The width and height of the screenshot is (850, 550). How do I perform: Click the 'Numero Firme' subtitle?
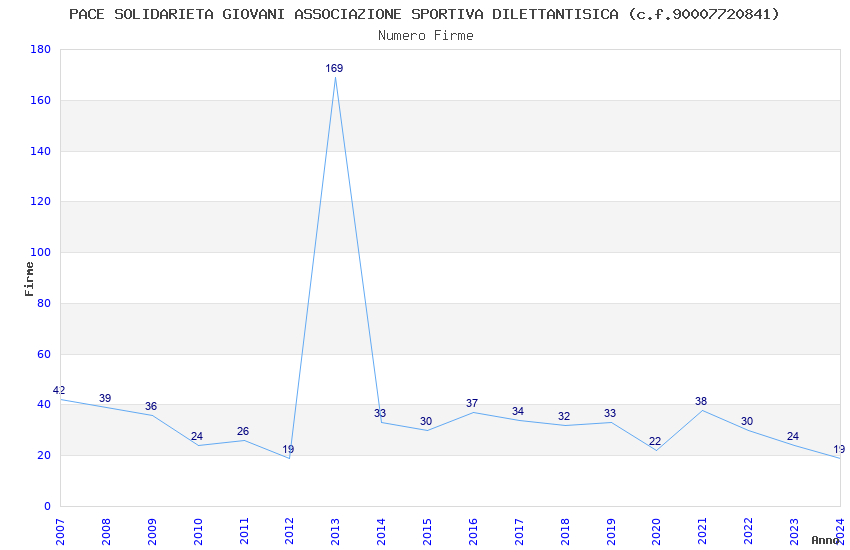coord(426,36)
